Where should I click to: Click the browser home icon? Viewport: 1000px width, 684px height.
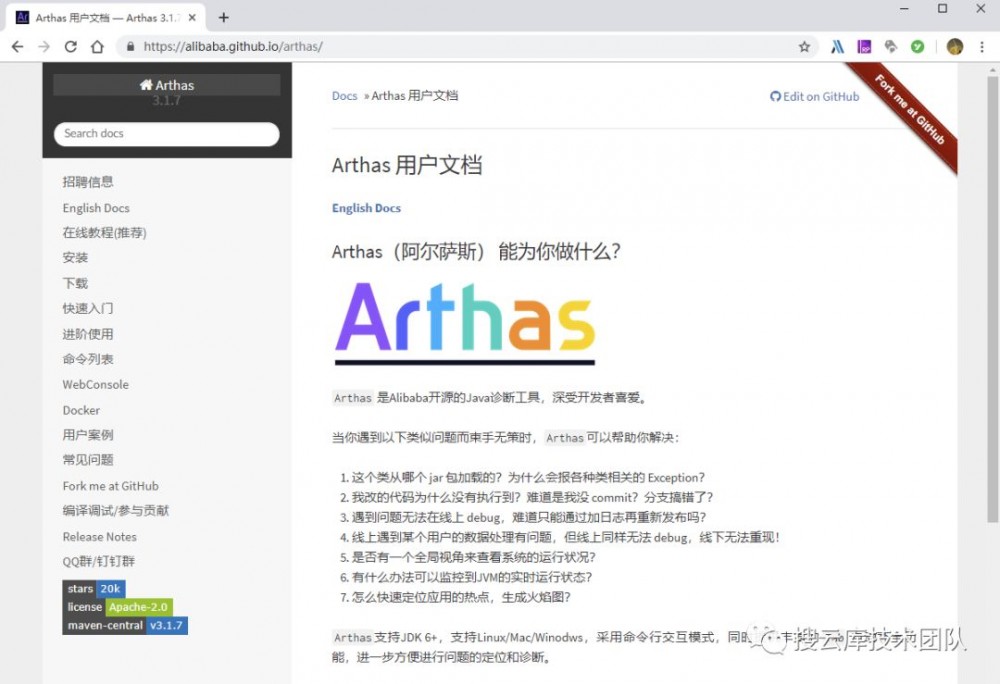(x=97, y=46)
